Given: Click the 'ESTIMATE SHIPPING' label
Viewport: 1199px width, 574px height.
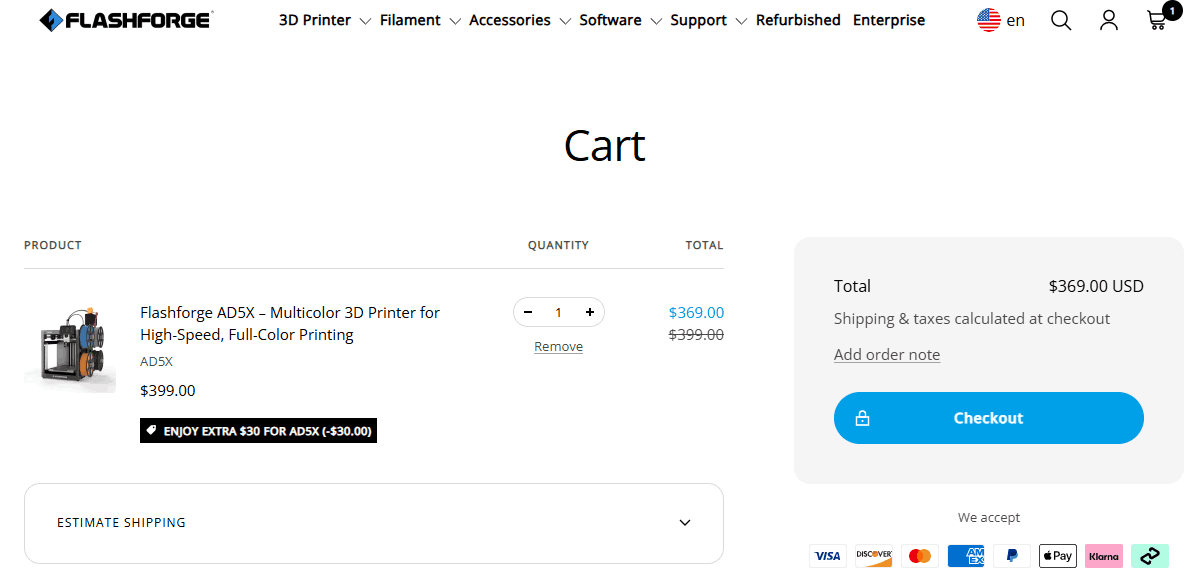Looking at the screenshot, I should click(122, 523).
